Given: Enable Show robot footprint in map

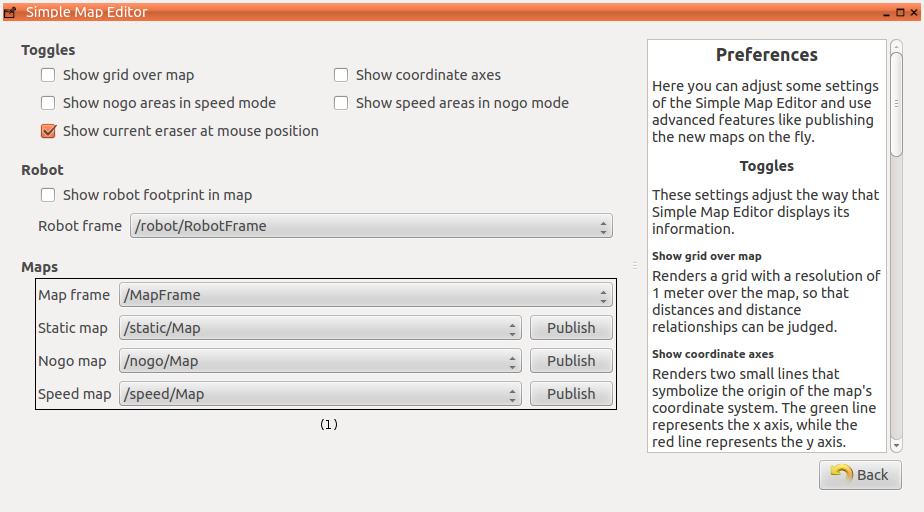Looking at the screenshot, I should coord(48,195).
